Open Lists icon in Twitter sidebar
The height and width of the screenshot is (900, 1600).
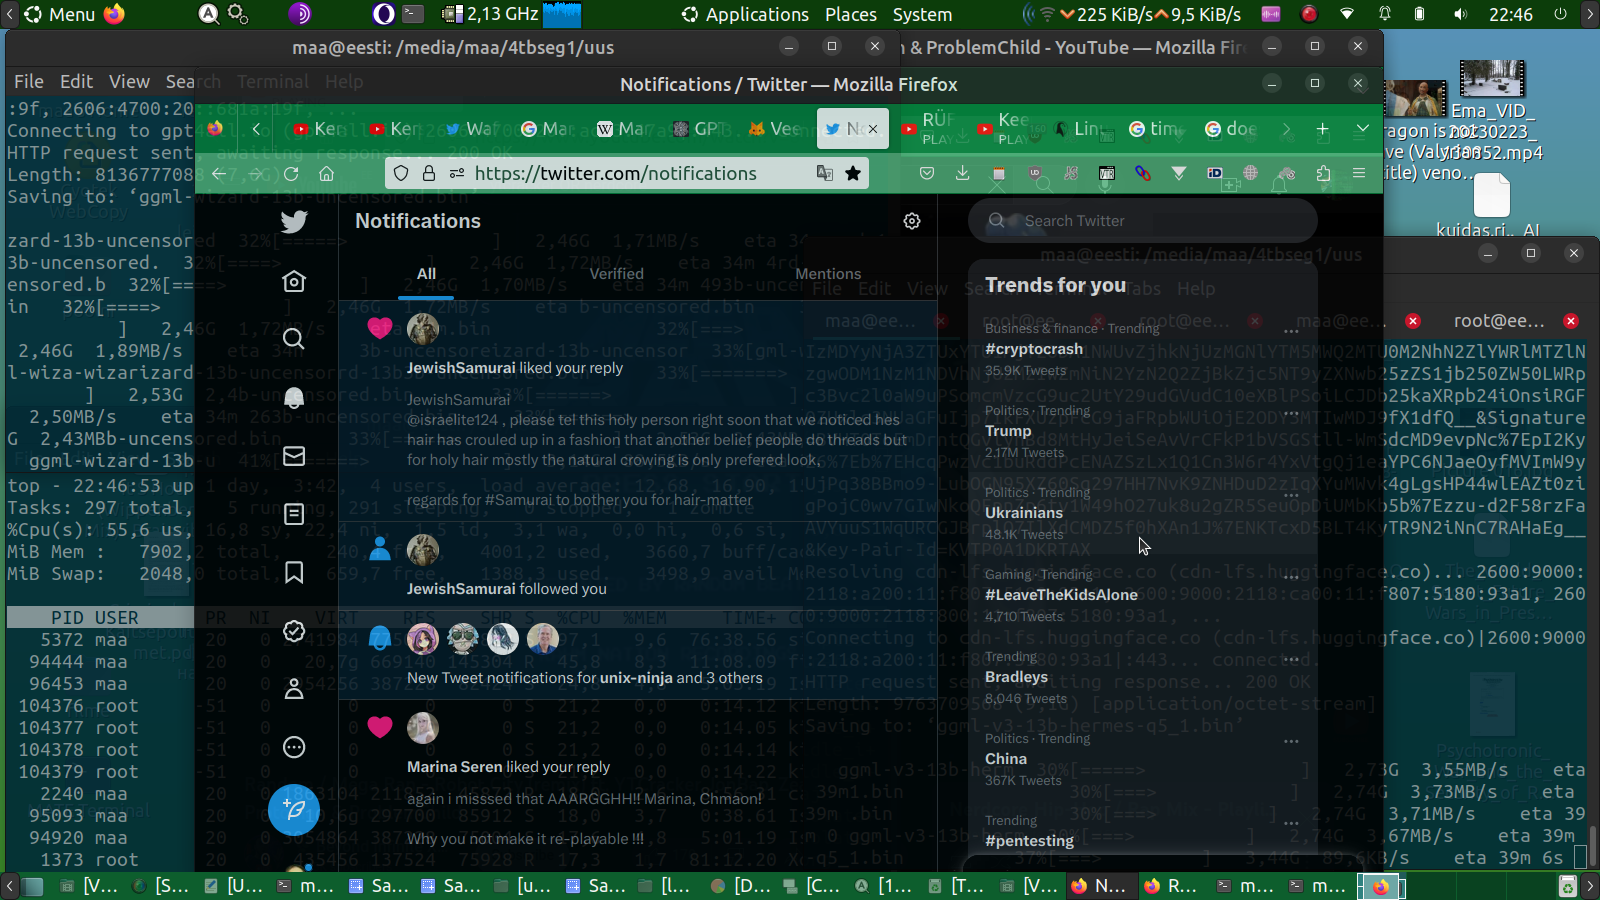click(x=294, y=514)
